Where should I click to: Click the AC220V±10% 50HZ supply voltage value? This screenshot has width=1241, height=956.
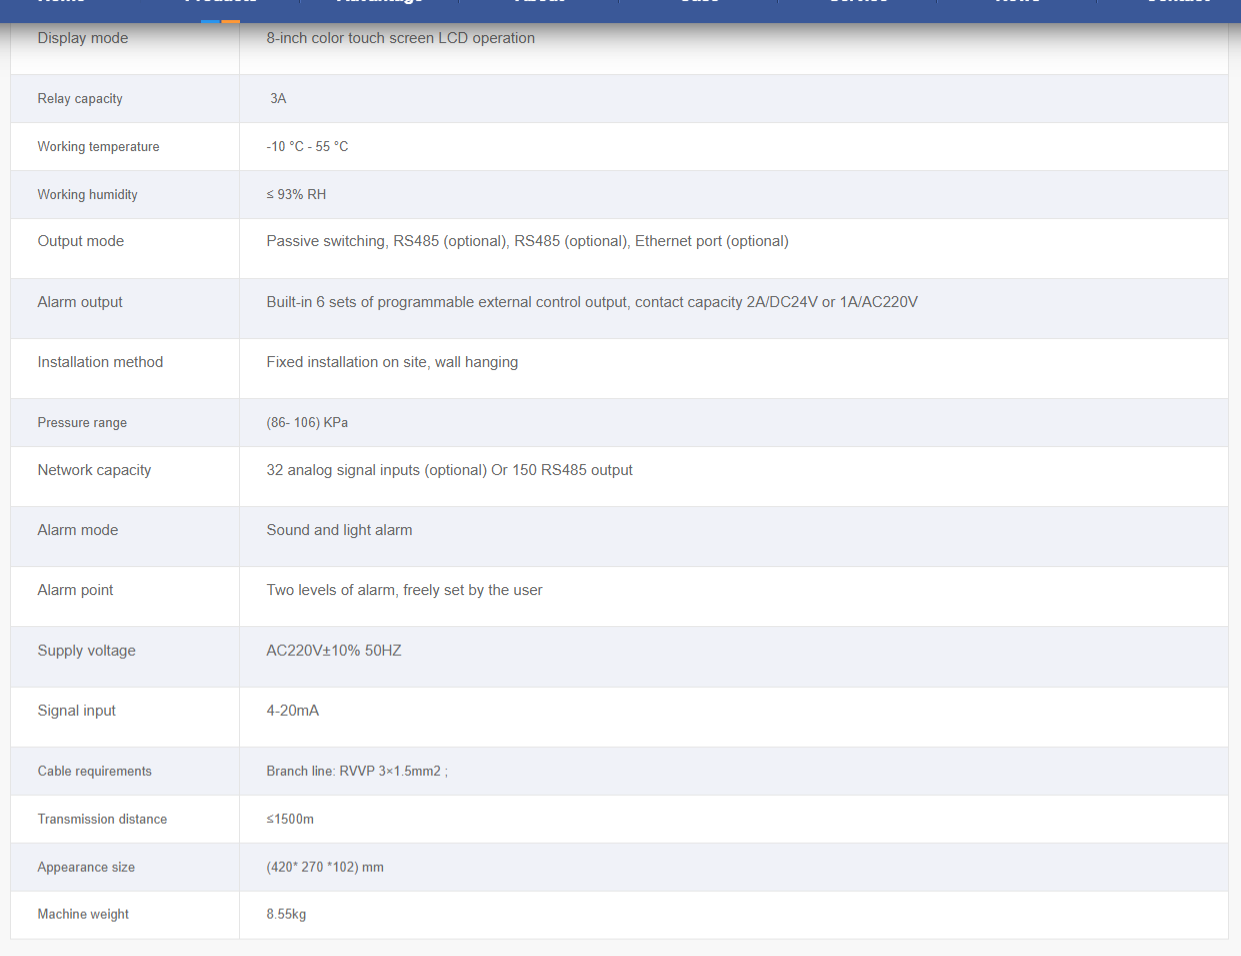point(334,651)
